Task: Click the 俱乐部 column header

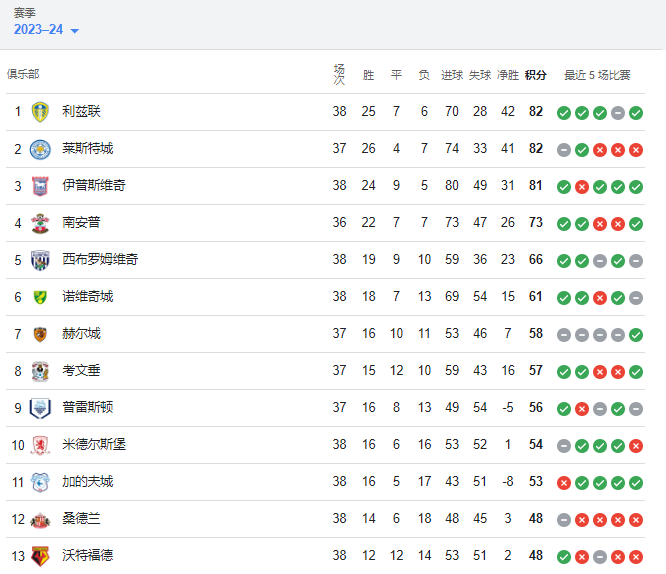Action: pos(23,74)
